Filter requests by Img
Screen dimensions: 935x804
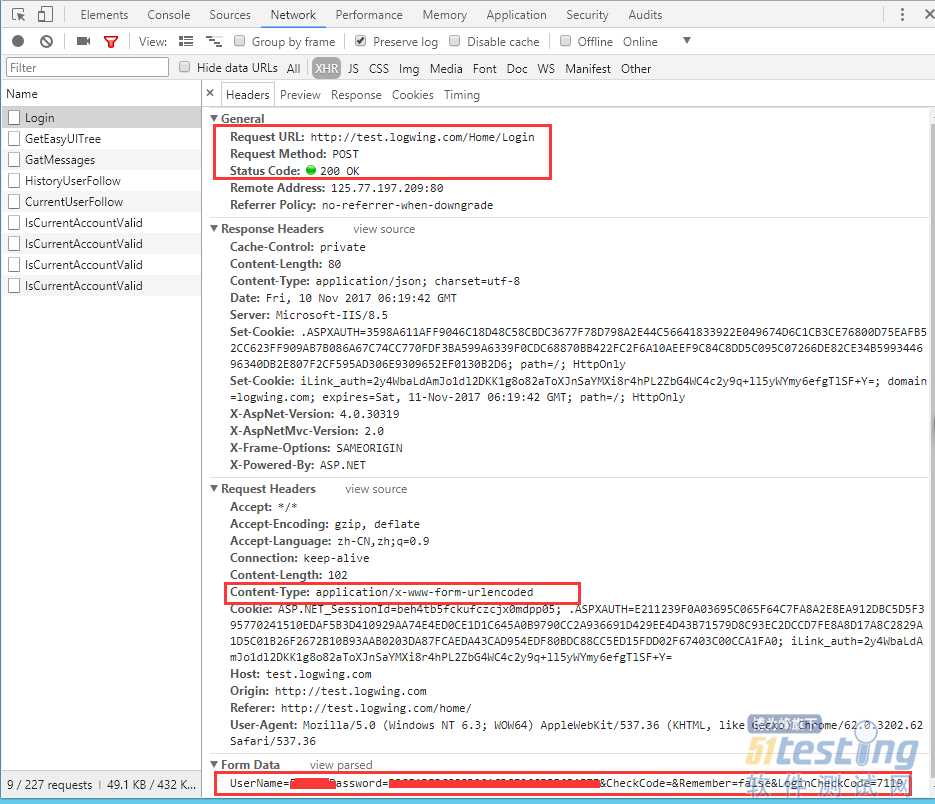click(x=409, y=69)
